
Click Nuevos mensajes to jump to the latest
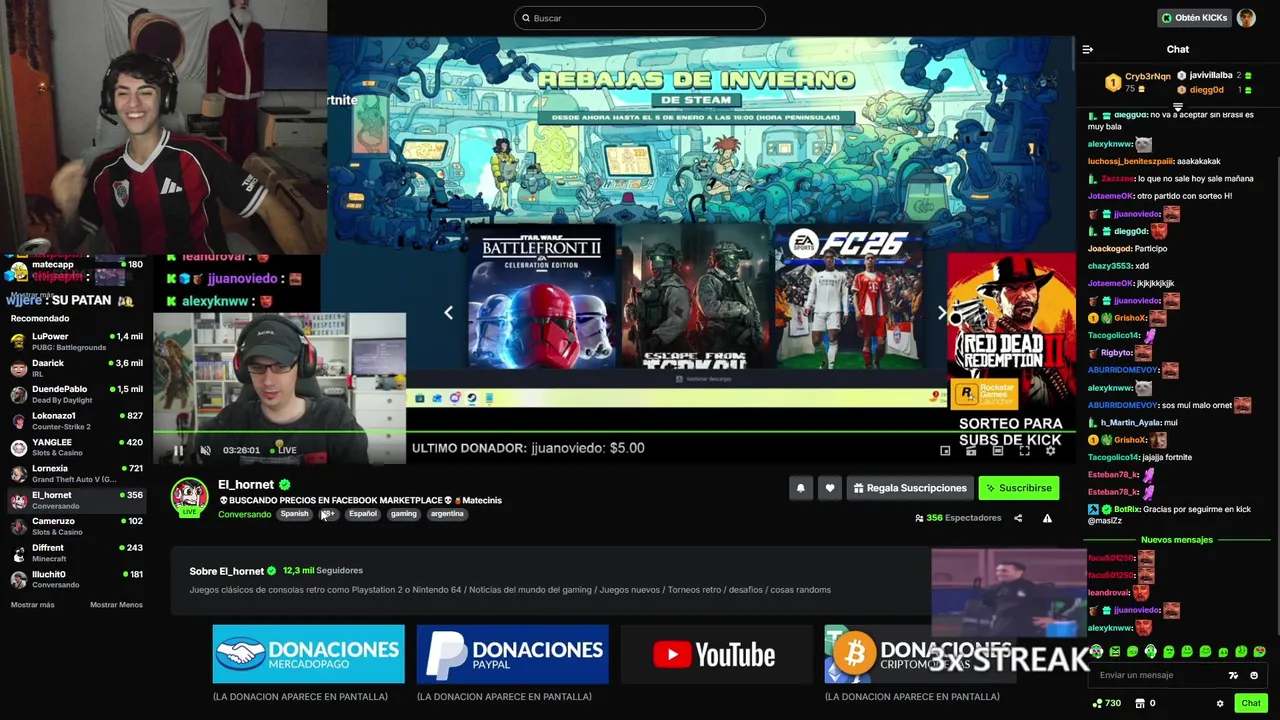click(x=1177, y=540)
